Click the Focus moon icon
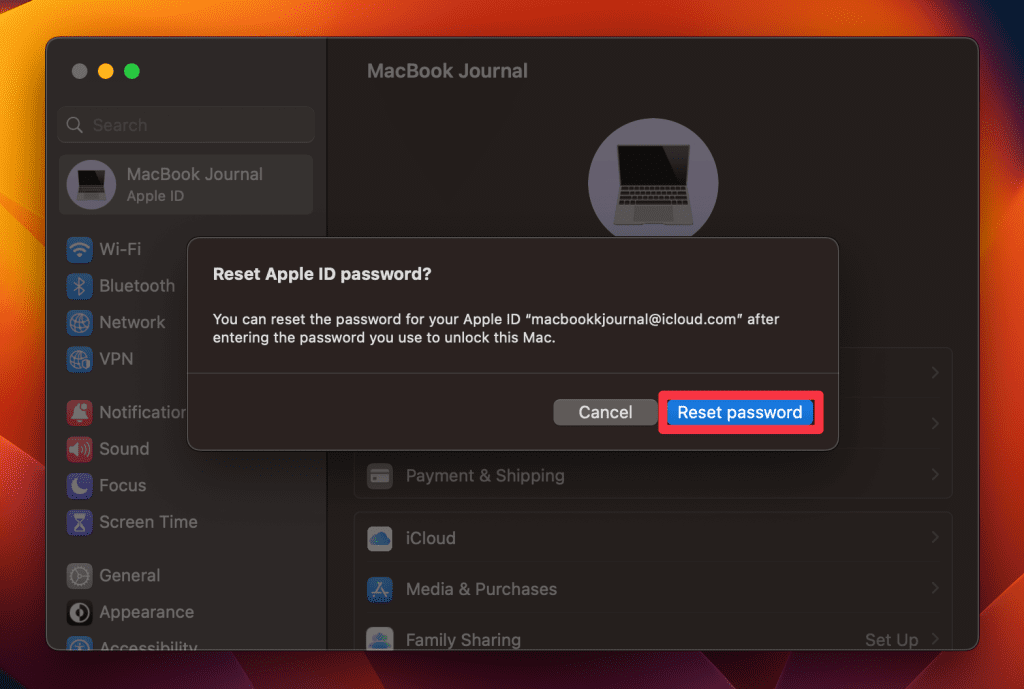The height and width of the screenshot is (689, 1024). [x=80, y=485]
